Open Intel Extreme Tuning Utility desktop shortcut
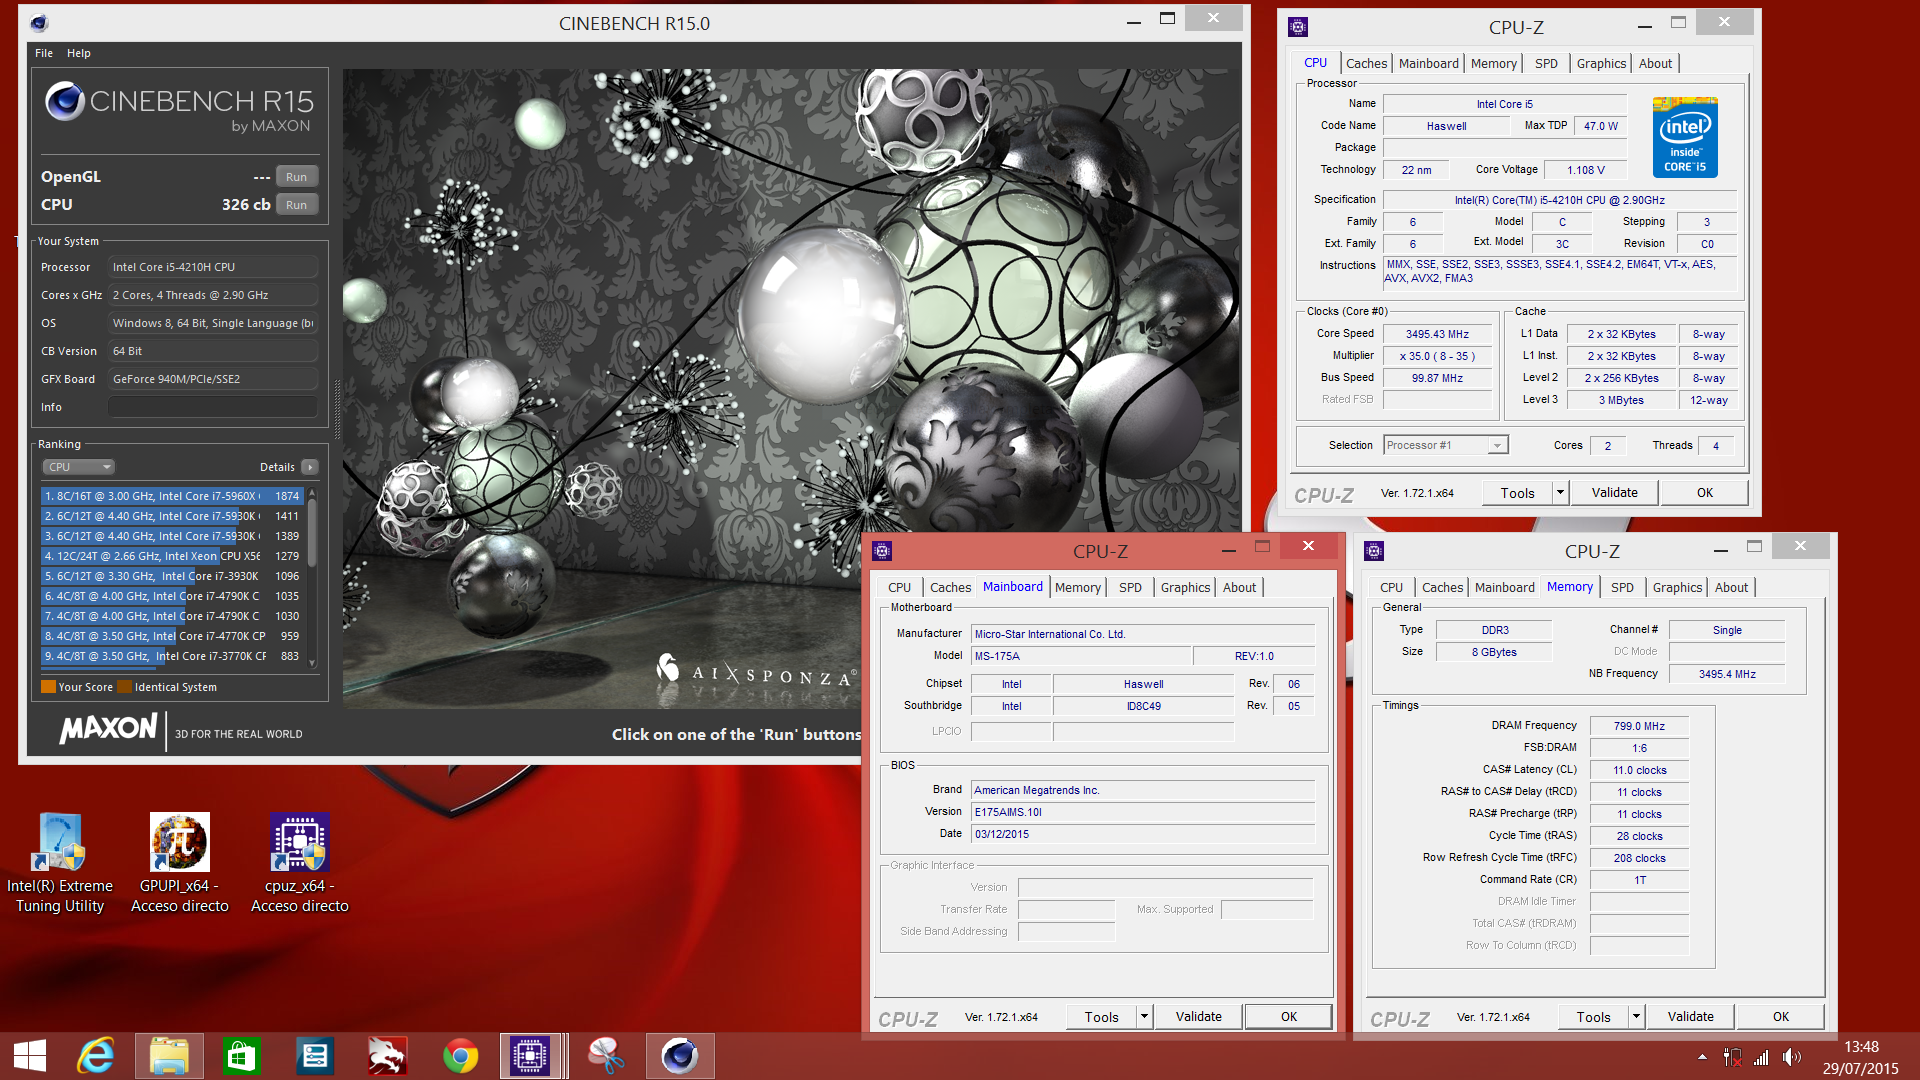1920x1080 pixels. (x=60, y=862)
